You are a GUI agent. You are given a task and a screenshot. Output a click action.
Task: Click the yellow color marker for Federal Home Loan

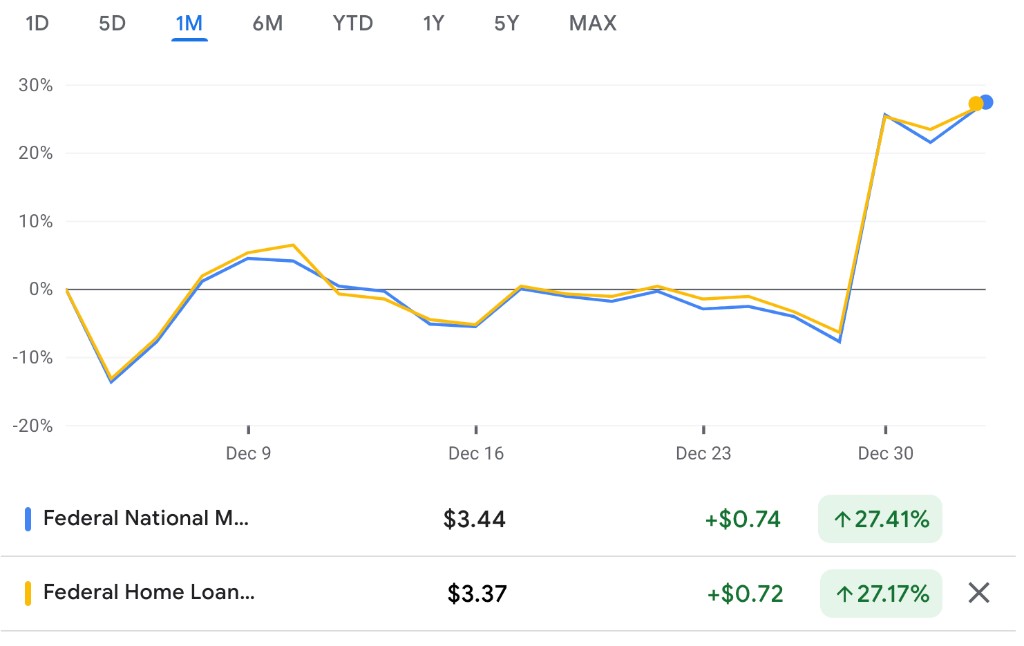28,594
